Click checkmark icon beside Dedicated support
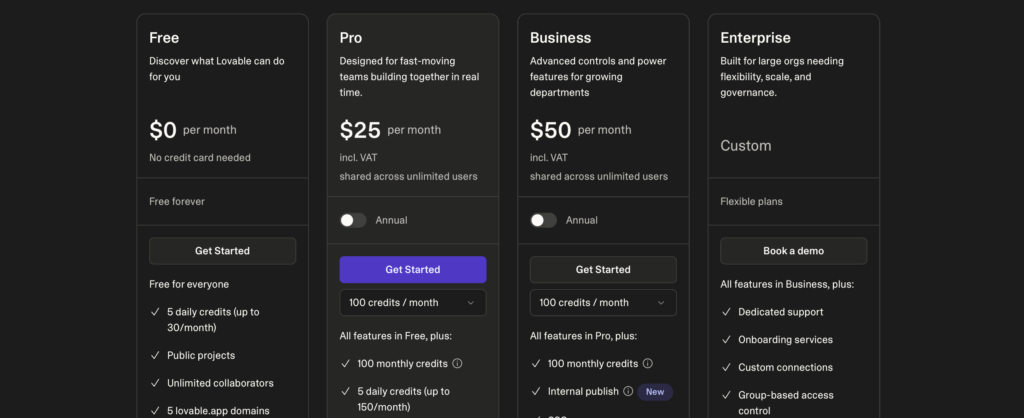Image resolution: width=1024 pixels, height=418 pixels. pyautogui.click(x=726, y=312)
